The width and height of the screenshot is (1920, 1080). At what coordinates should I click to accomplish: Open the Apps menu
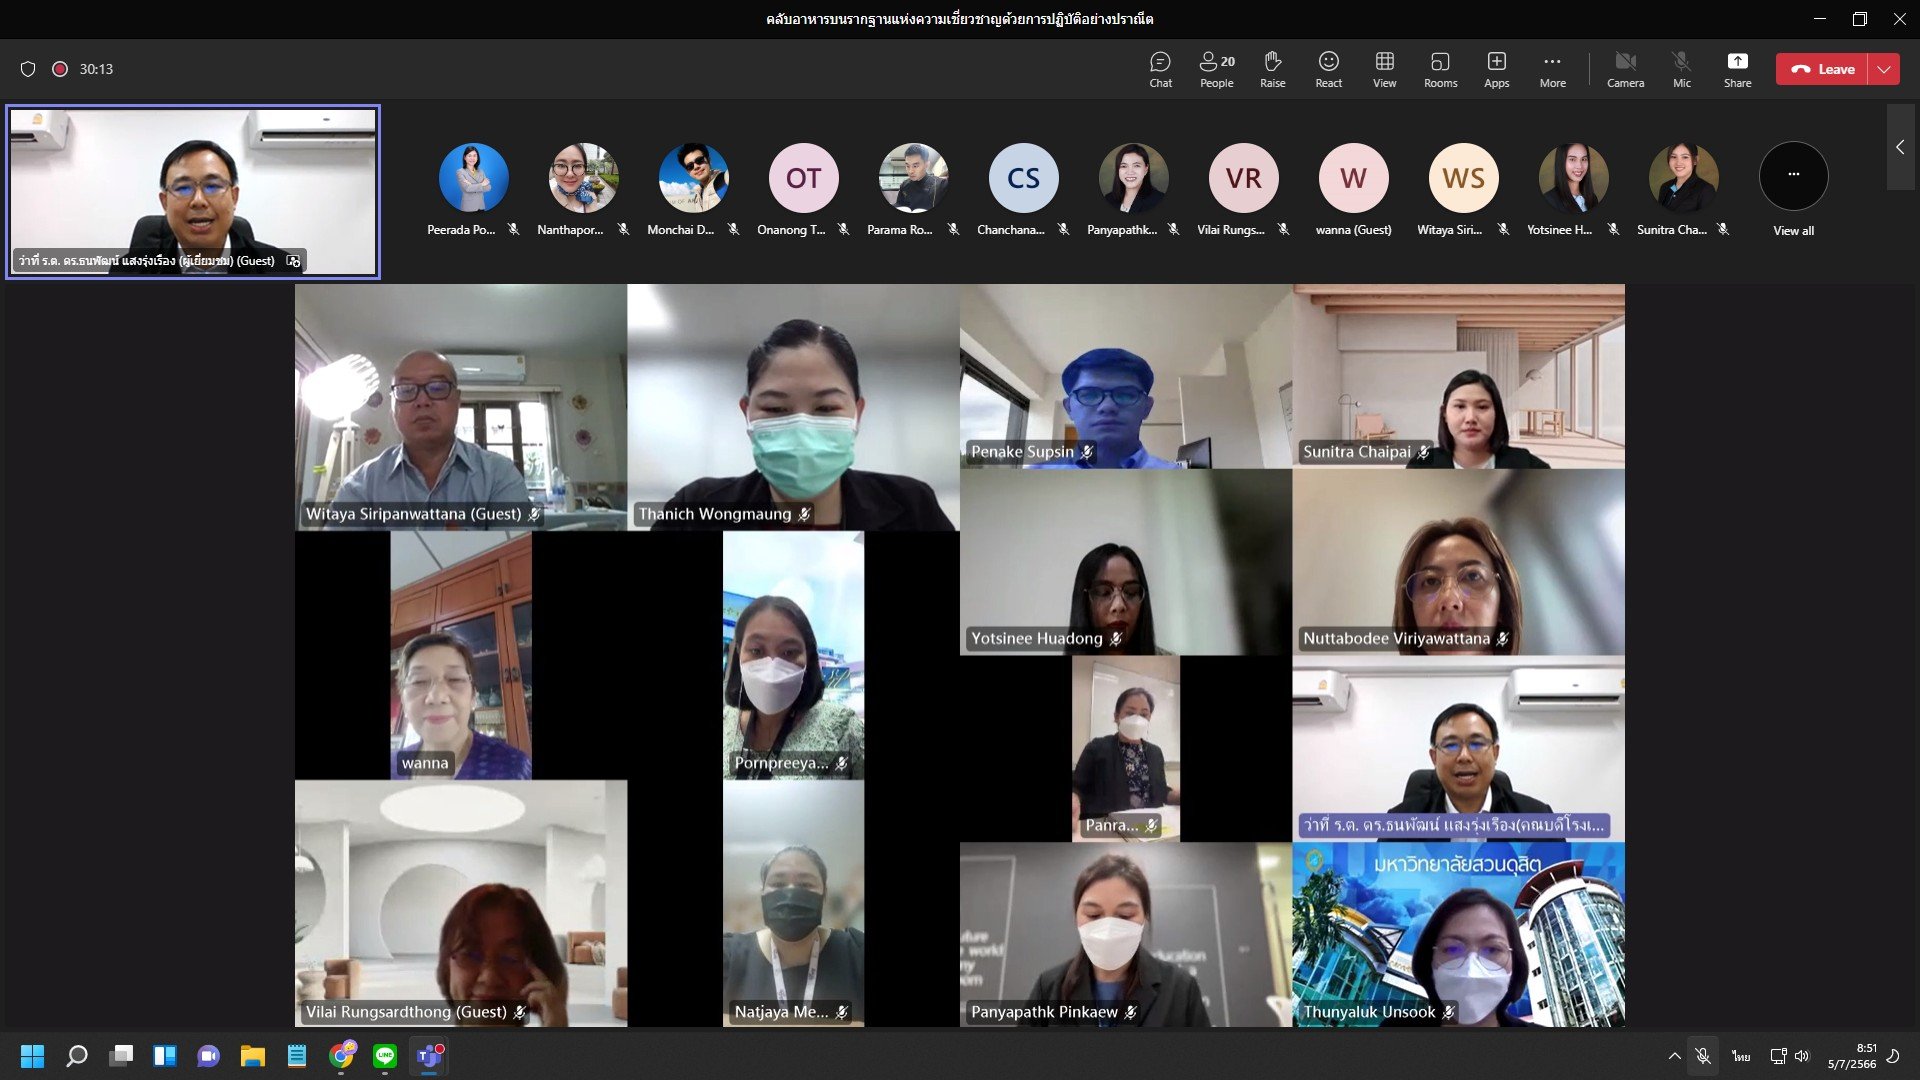click(1496, 69)
